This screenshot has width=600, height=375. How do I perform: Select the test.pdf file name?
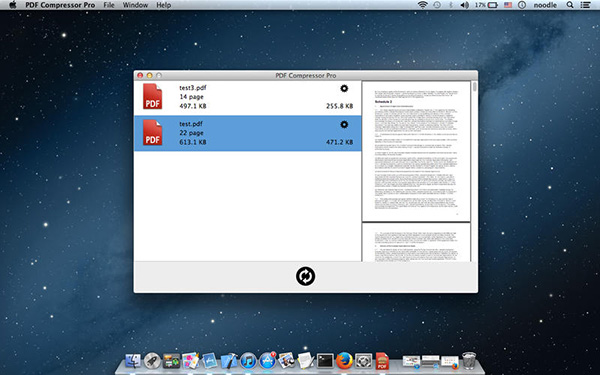pos(191,124)
